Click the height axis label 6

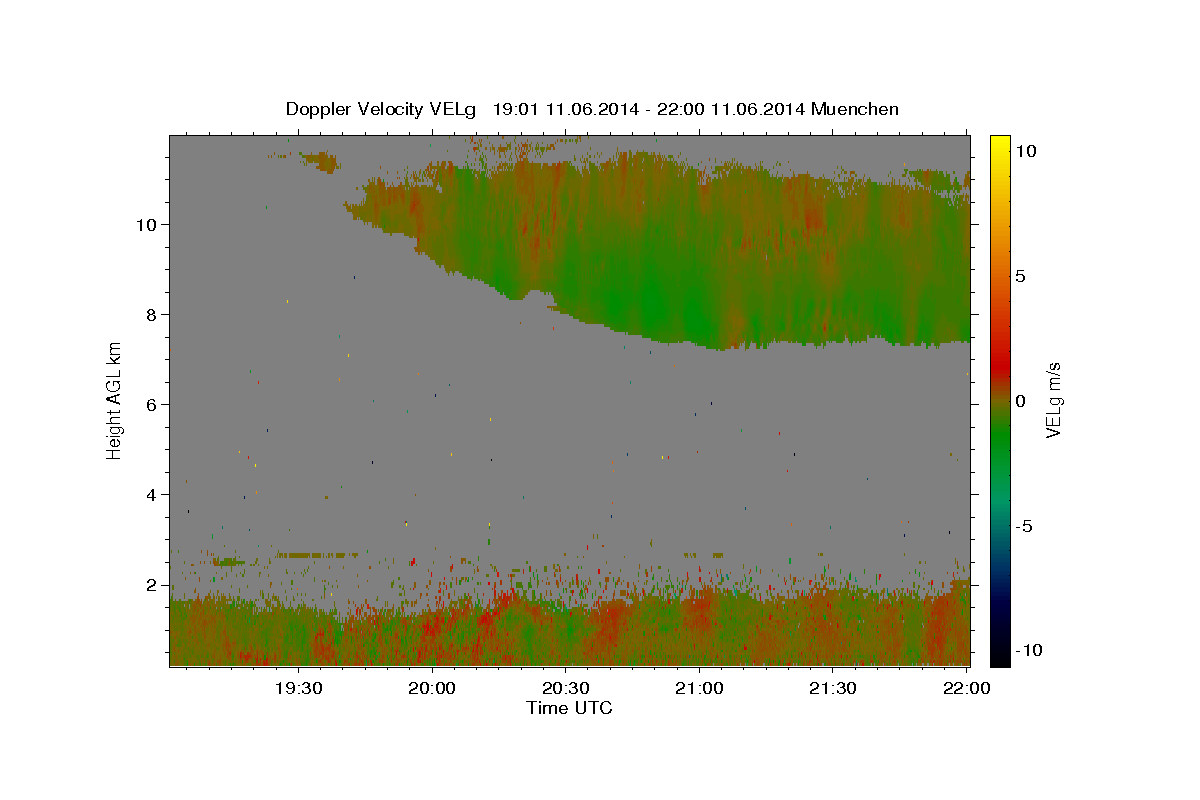pyautogui.click(x=154, y=404)
